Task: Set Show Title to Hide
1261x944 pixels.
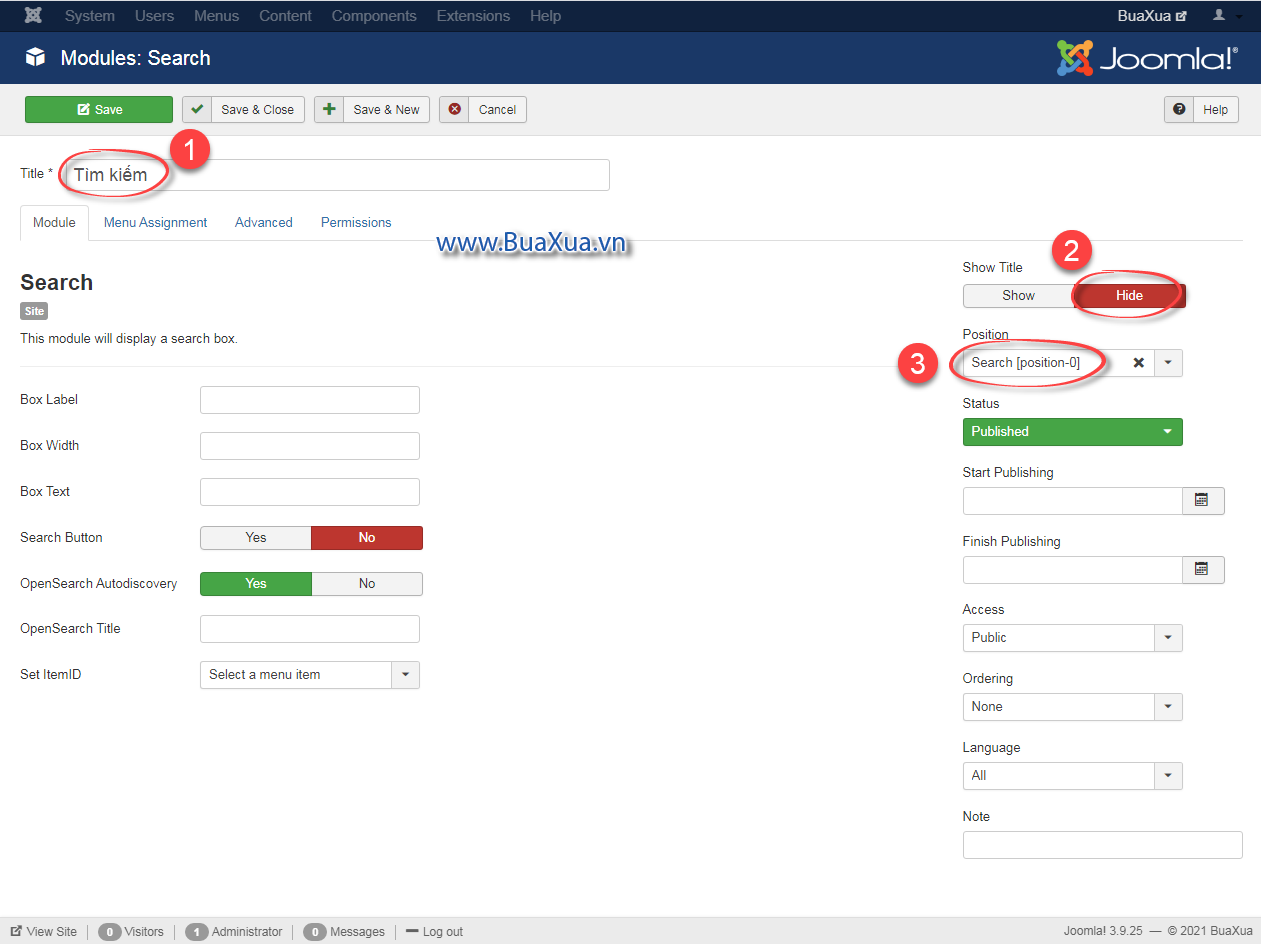Action: click(1129, 295)
